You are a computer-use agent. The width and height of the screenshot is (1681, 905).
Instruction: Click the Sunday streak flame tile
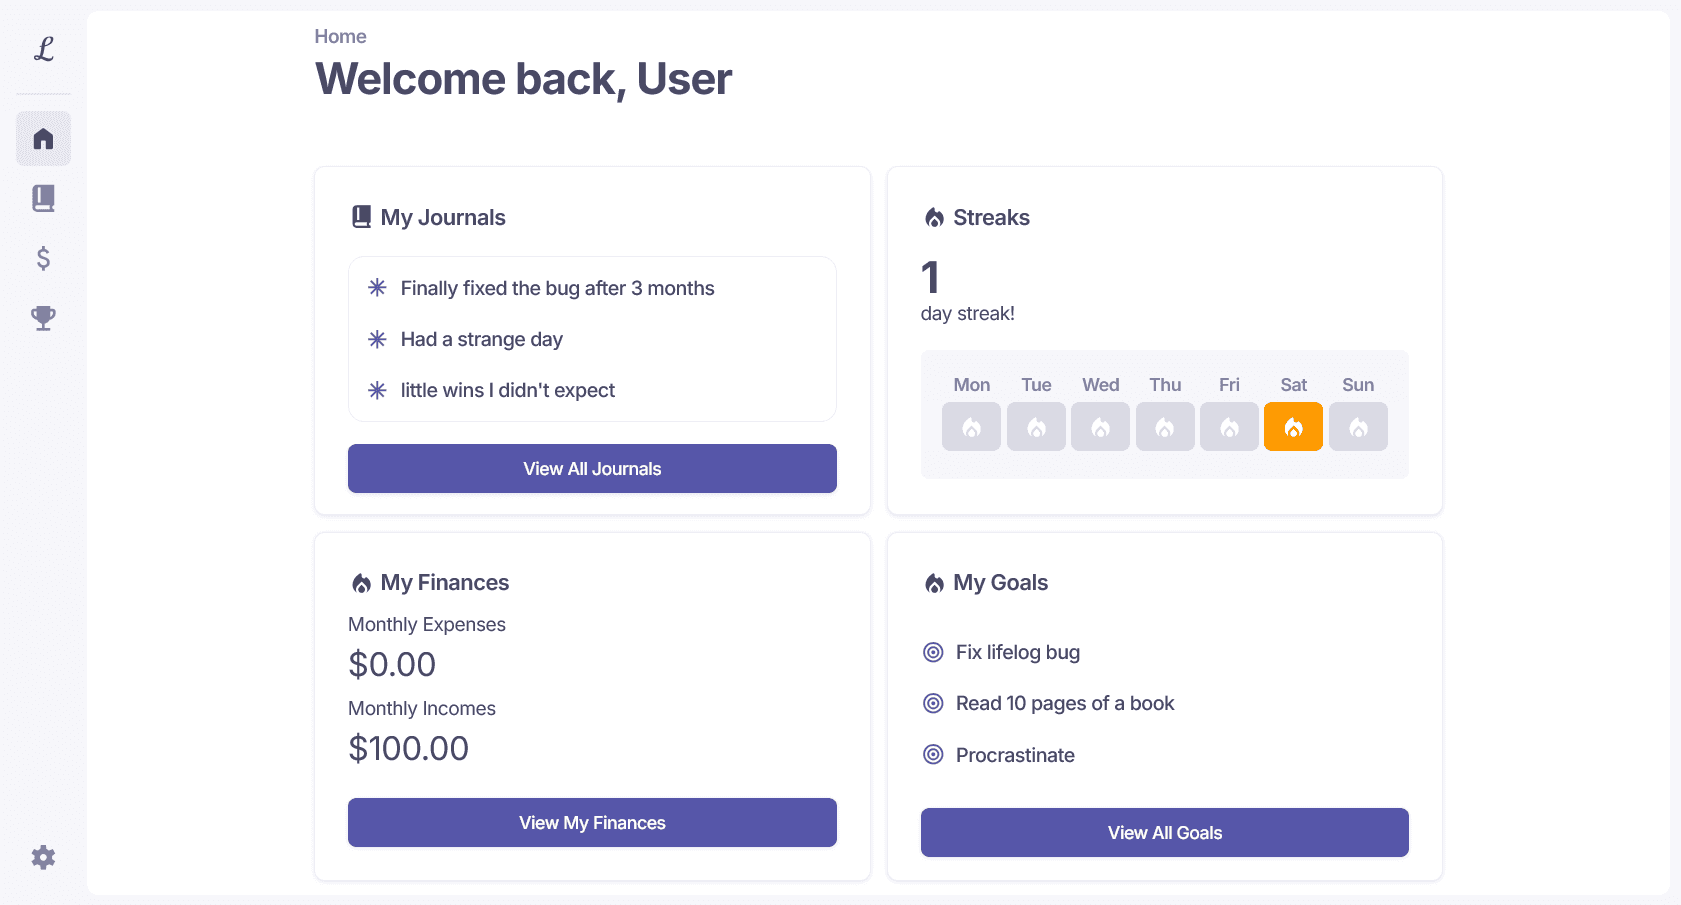point(1358,427)
